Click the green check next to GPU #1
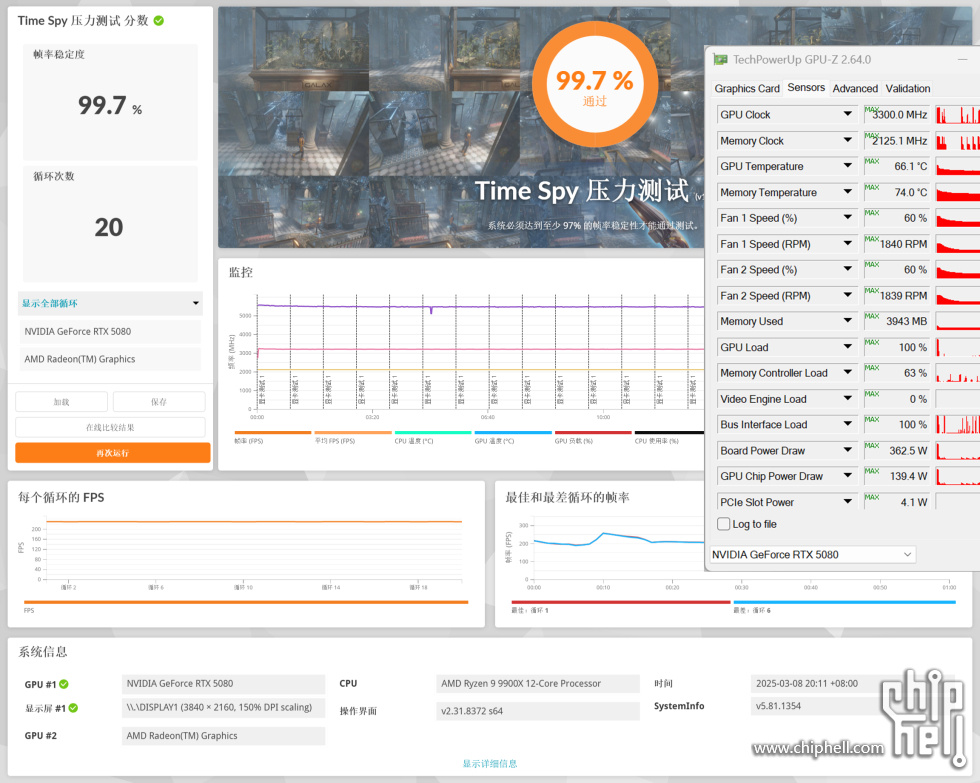Screen dimensions: 980x783 pyautogui.click(x=64, y=684)
